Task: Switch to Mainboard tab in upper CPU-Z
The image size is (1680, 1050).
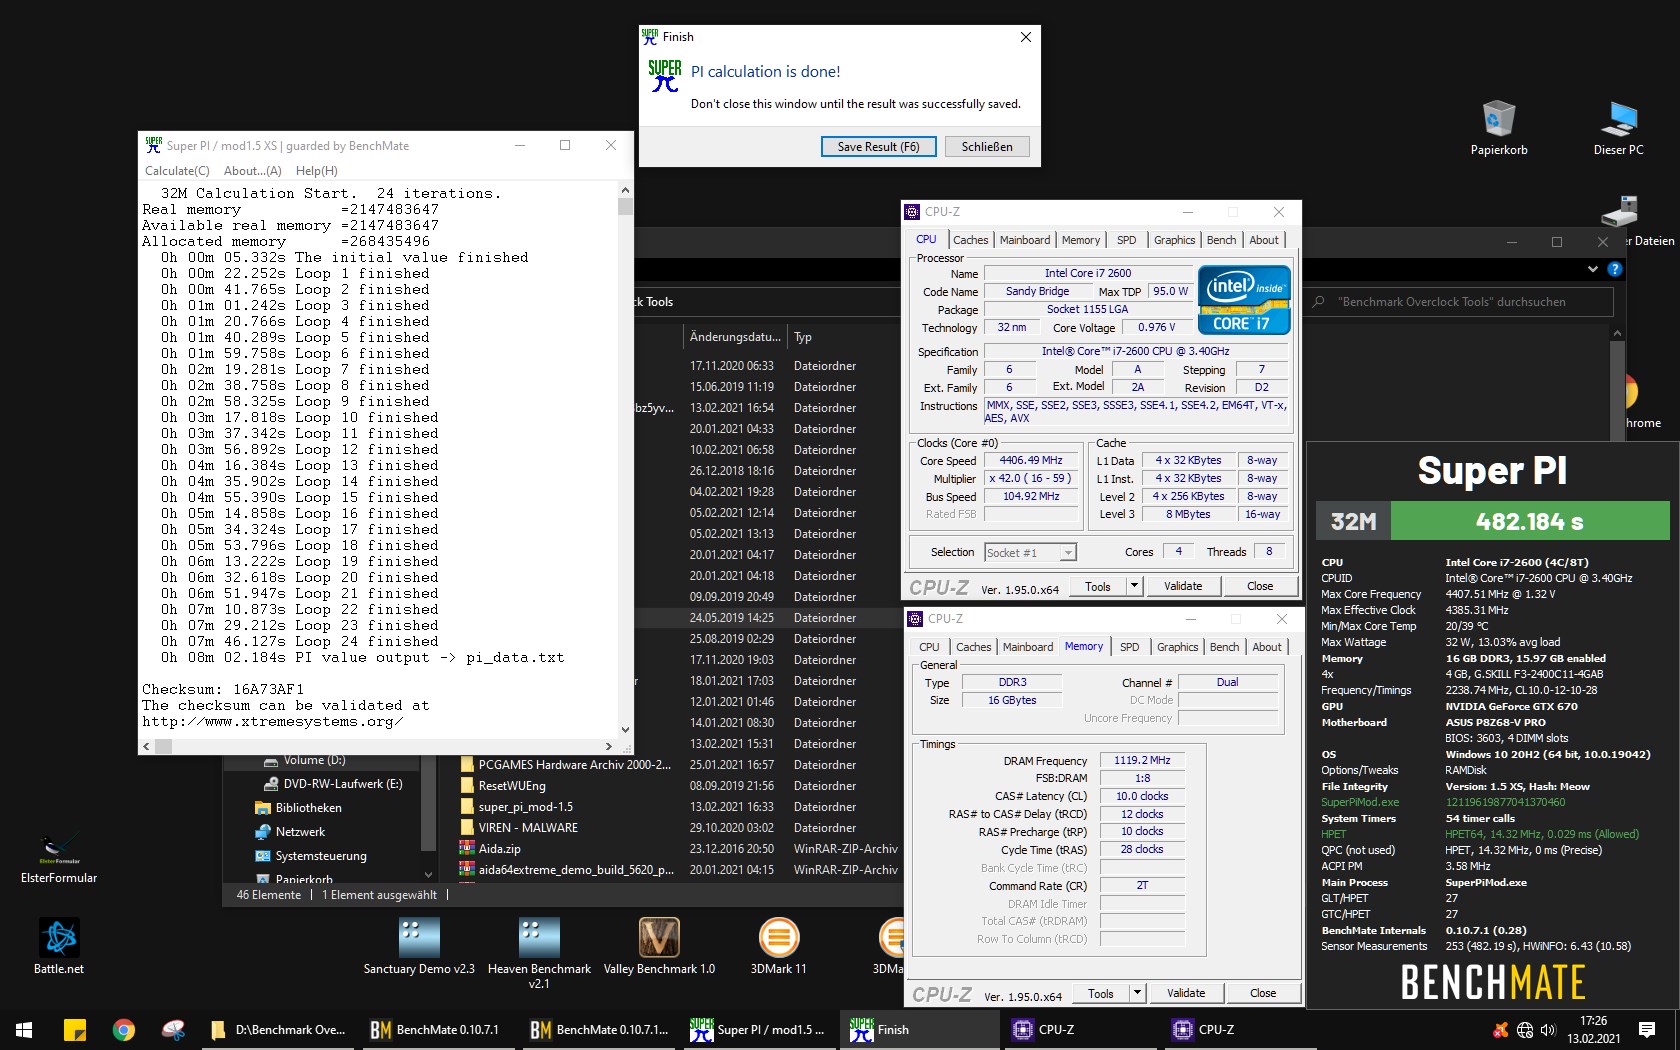Action: click(1025, 240)
